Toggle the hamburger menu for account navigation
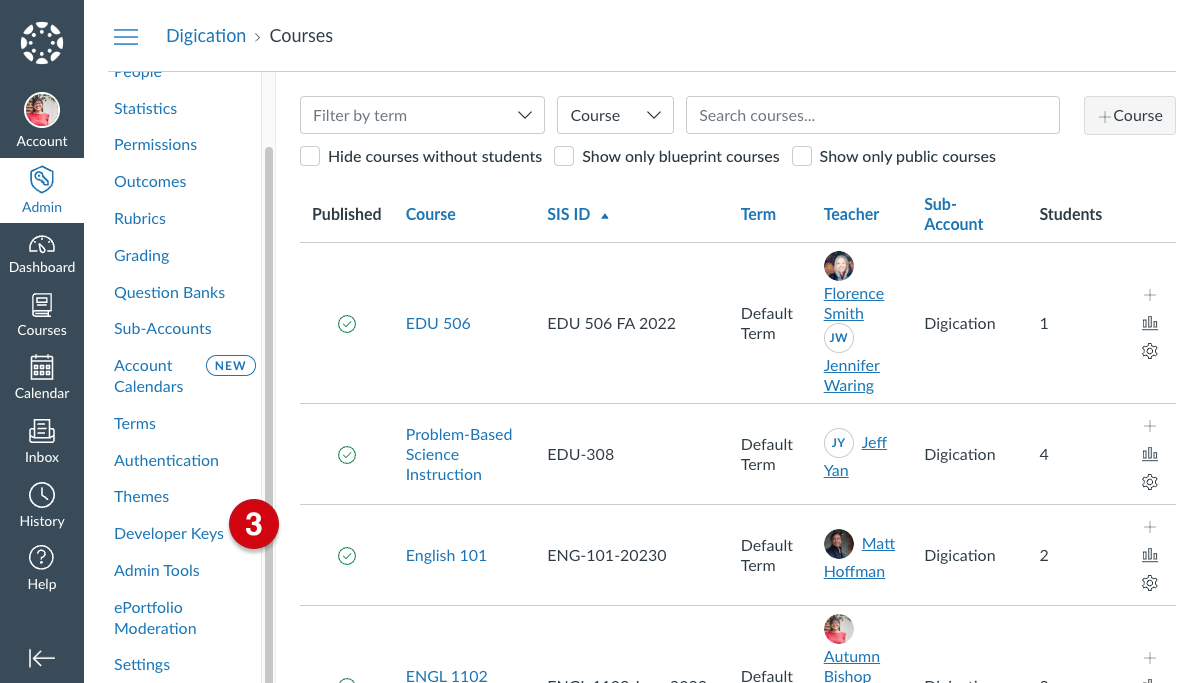Screen dimensions: 1200x683 coord(126,37)
